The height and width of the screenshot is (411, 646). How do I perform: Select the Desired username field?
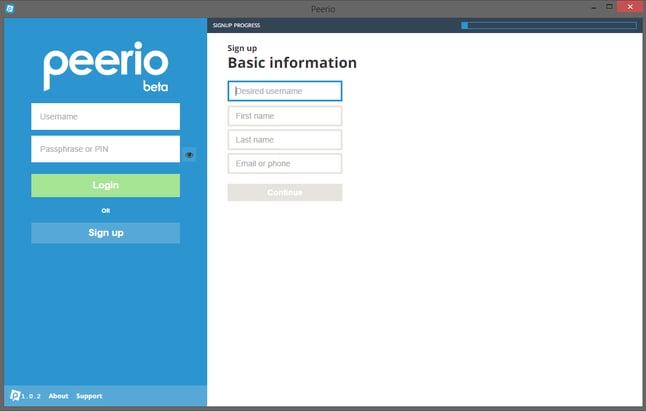click(285, 91)
